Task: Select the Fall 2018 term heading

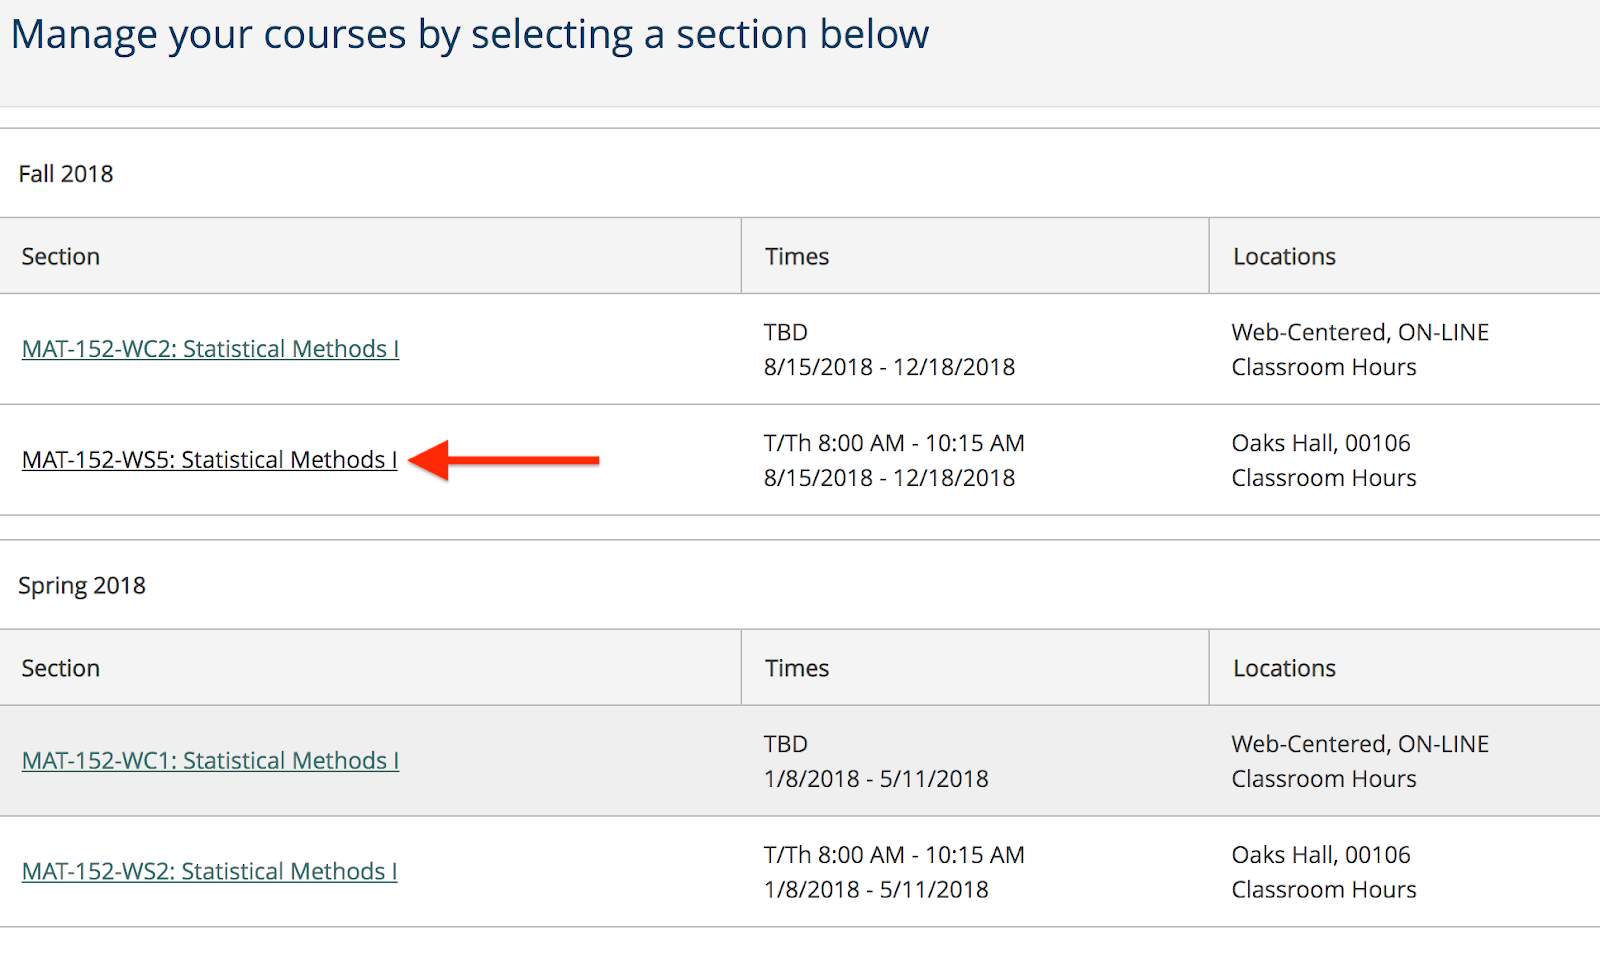Action: [66, 174]
